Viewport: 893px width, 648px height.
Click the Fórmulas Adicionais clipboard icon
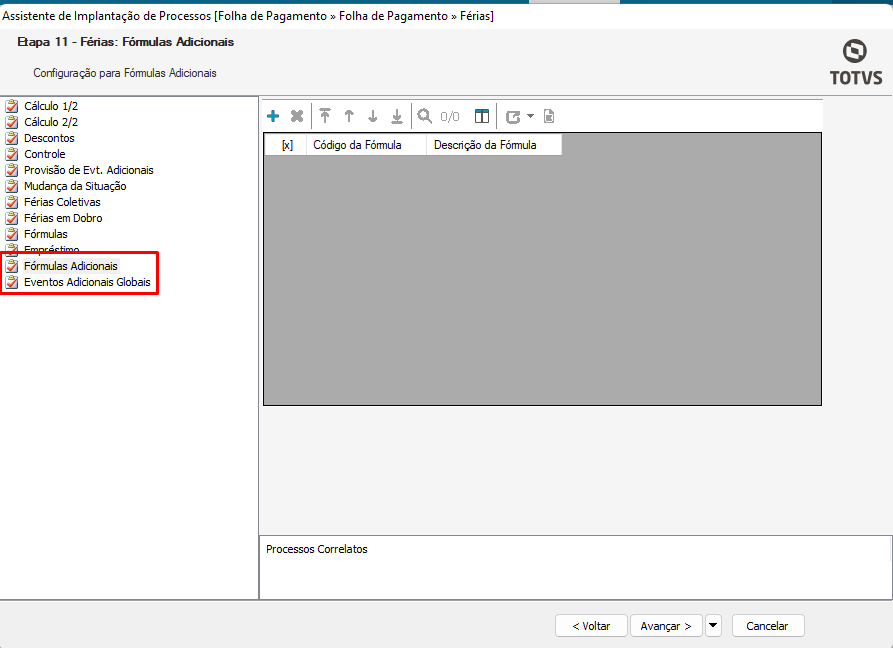click(x=11, y=266)
